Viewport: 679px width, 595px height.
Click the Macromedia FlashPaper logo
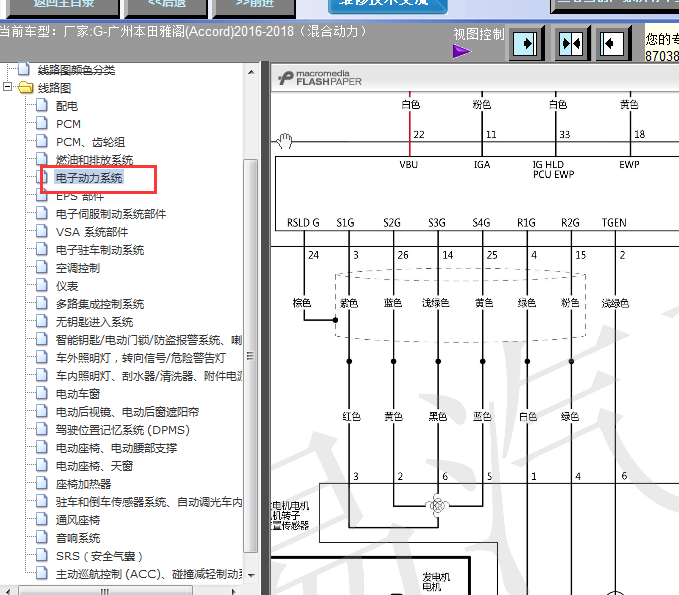coord(320,78)
